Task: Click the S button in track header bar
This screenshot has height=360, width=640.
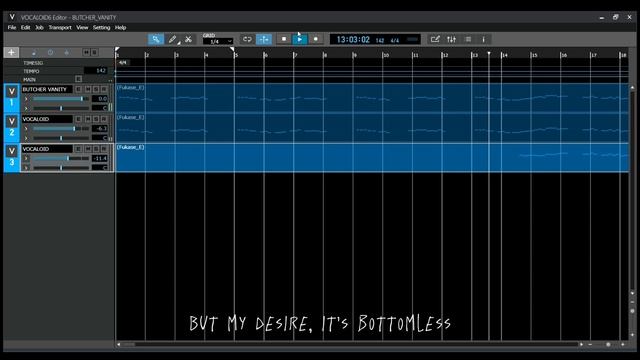Action: click(94, 53)
